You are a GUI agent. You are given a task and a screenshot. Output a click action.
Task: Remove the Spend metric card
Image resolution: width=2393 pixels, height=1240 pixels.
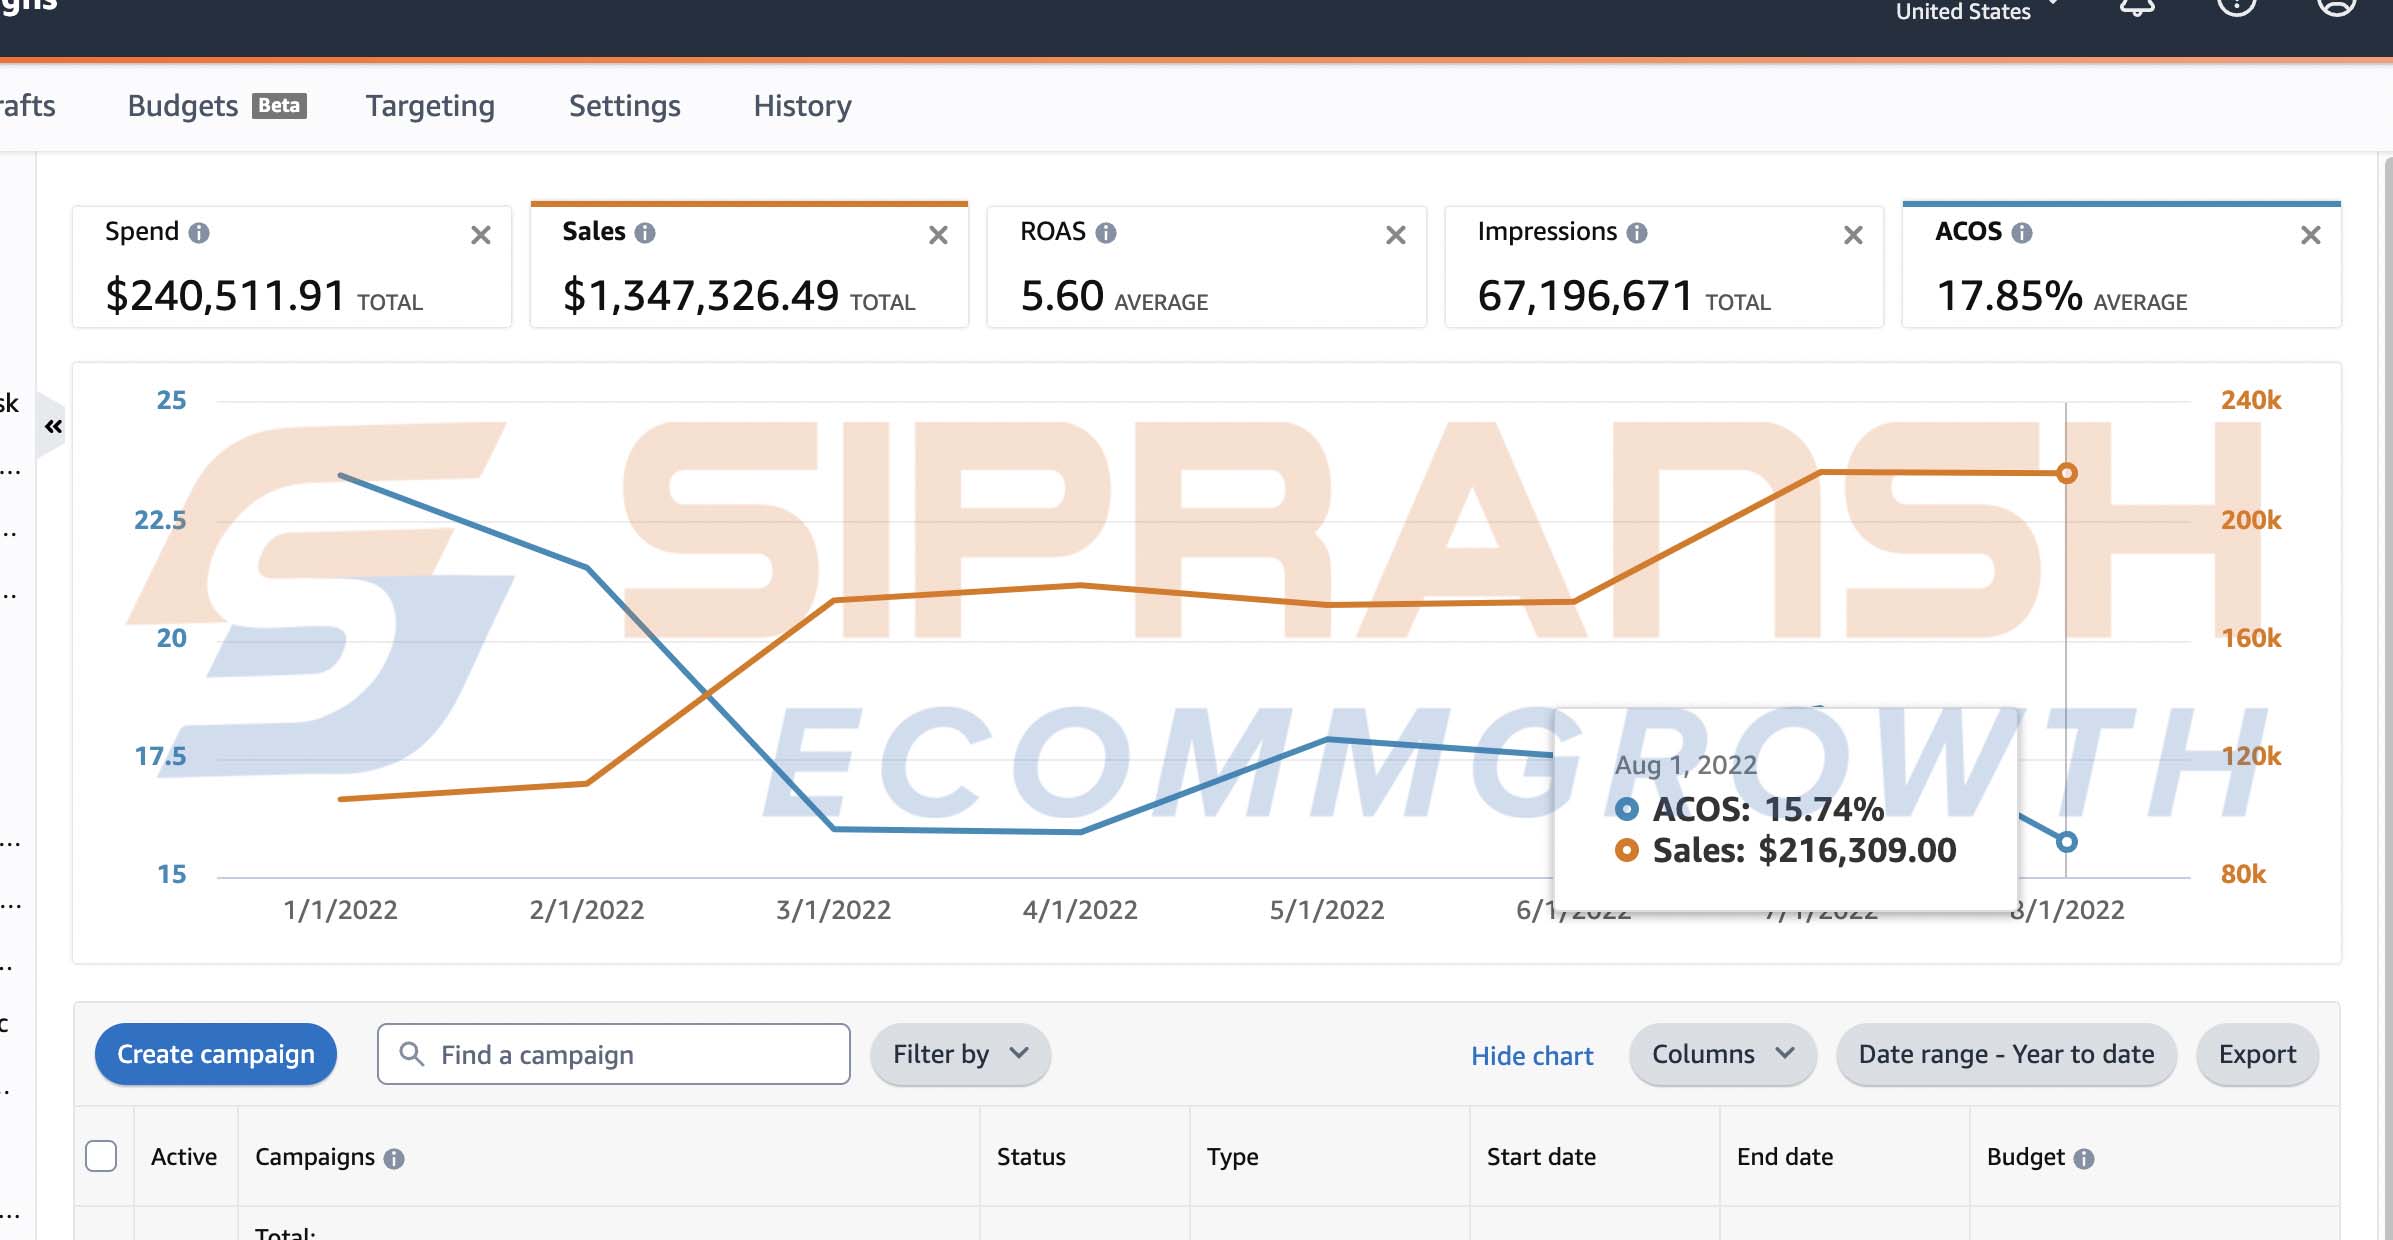pyautogui.click(x=481, y=235)
